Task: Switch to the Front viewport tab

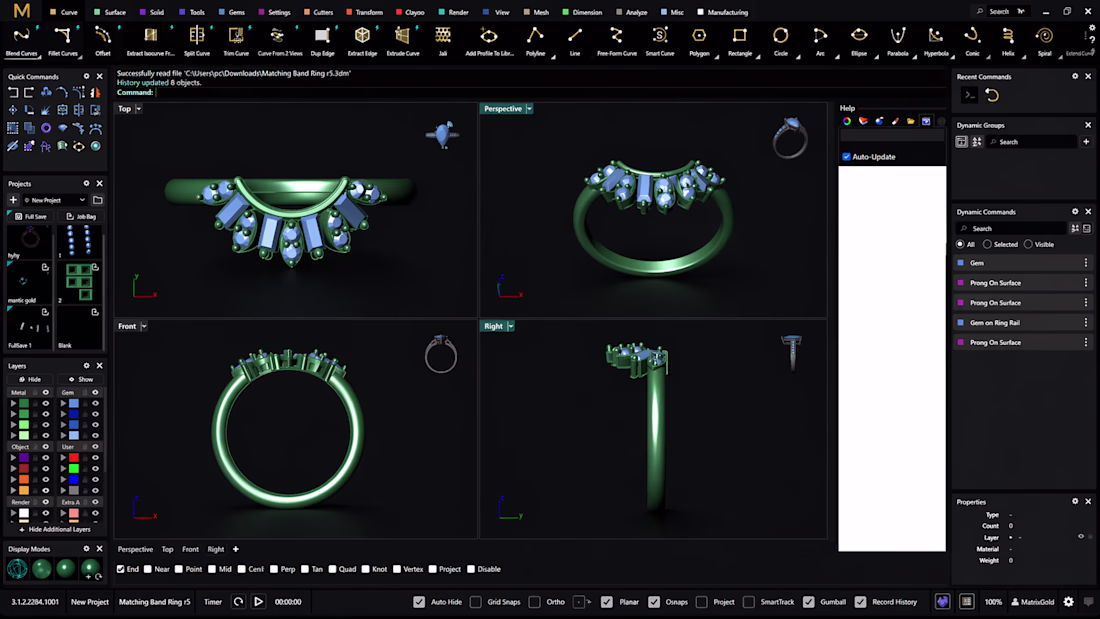Action: pyautogui.click(x=190, y=549)
